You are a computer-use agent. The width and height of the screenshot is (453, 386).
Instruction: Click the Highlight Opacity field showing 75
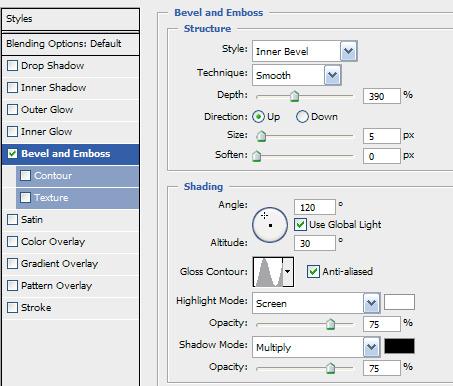[x=382, y=324]
